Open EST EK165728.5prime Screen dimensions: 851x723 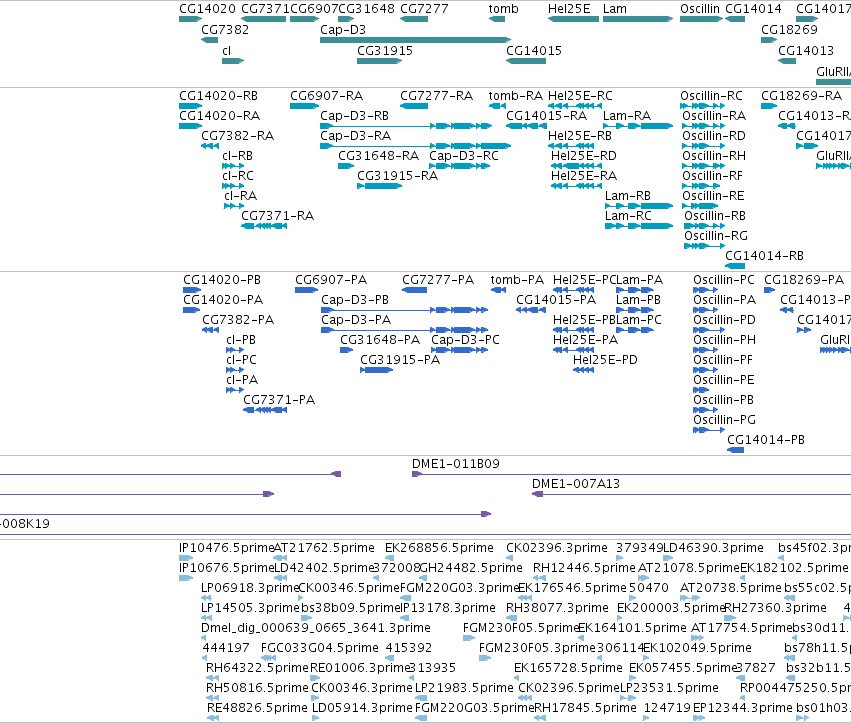pyautogui.click(x=568, y=668)
